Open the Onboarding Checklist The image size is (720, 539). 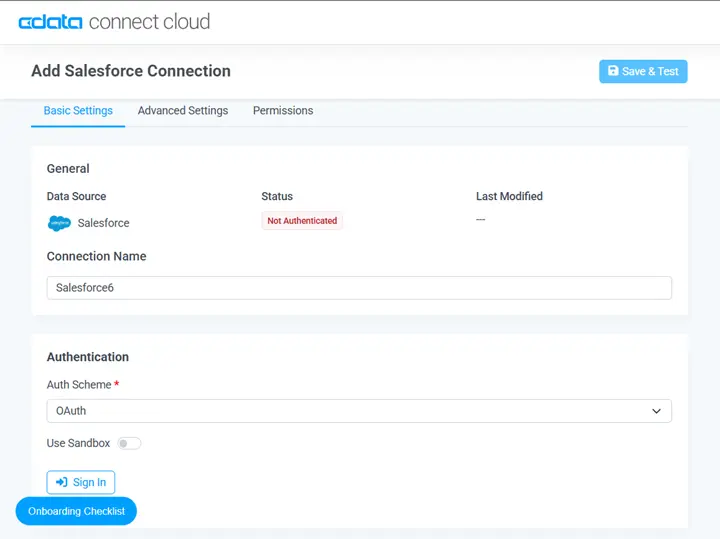tap(76, 511)
